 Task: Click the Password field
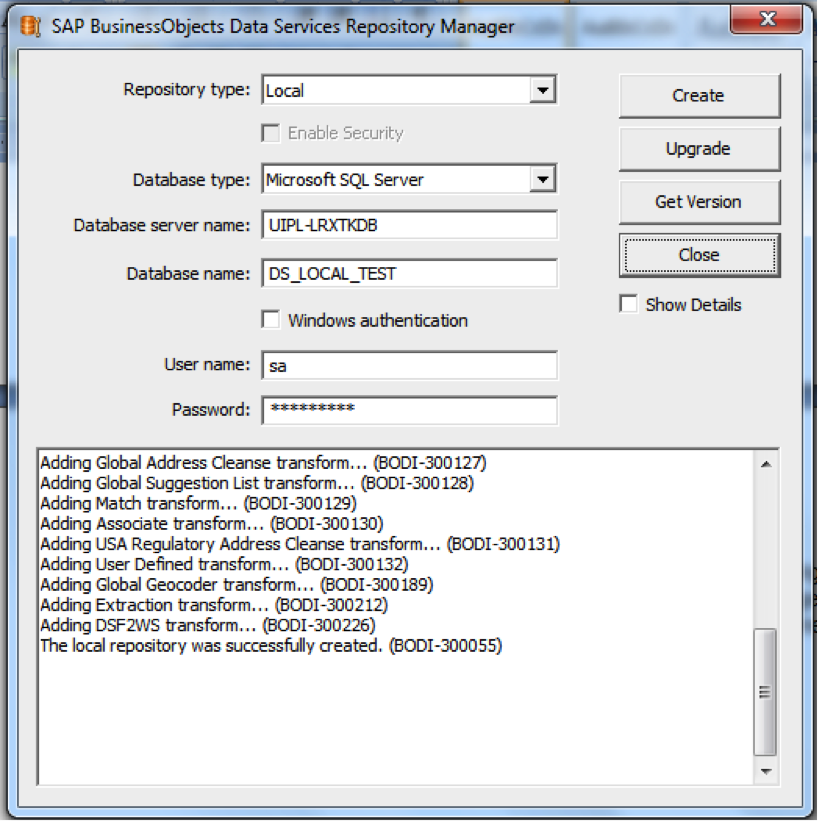(410, 410)
